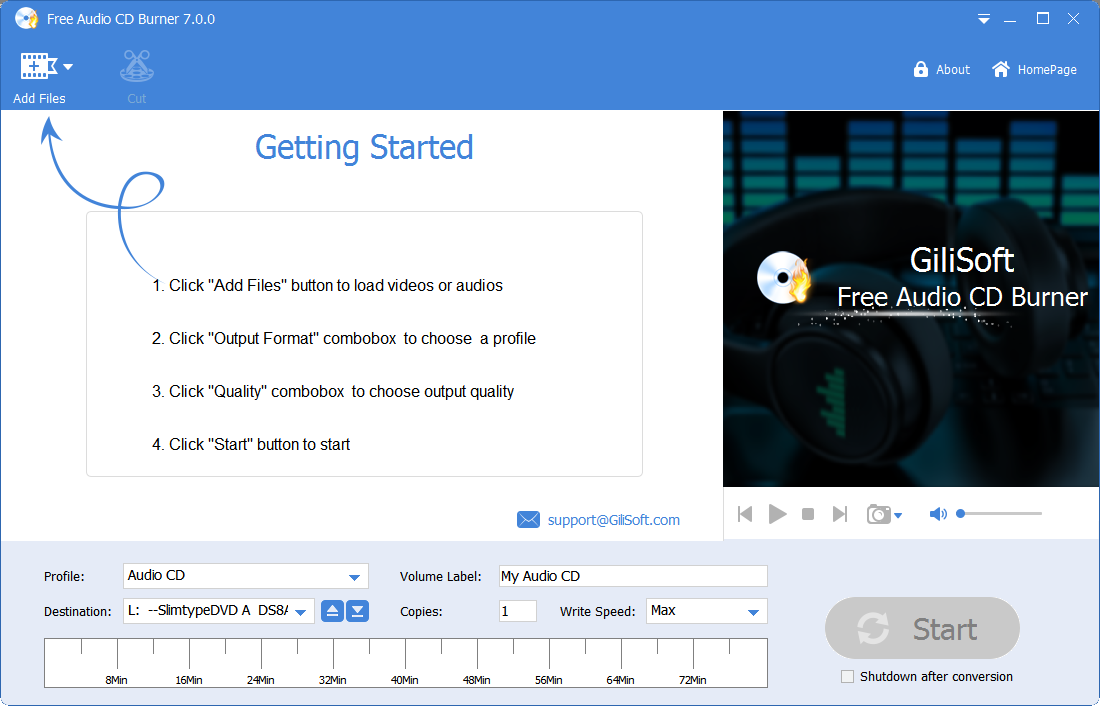Stop the preview playback

tap(807, 514)
